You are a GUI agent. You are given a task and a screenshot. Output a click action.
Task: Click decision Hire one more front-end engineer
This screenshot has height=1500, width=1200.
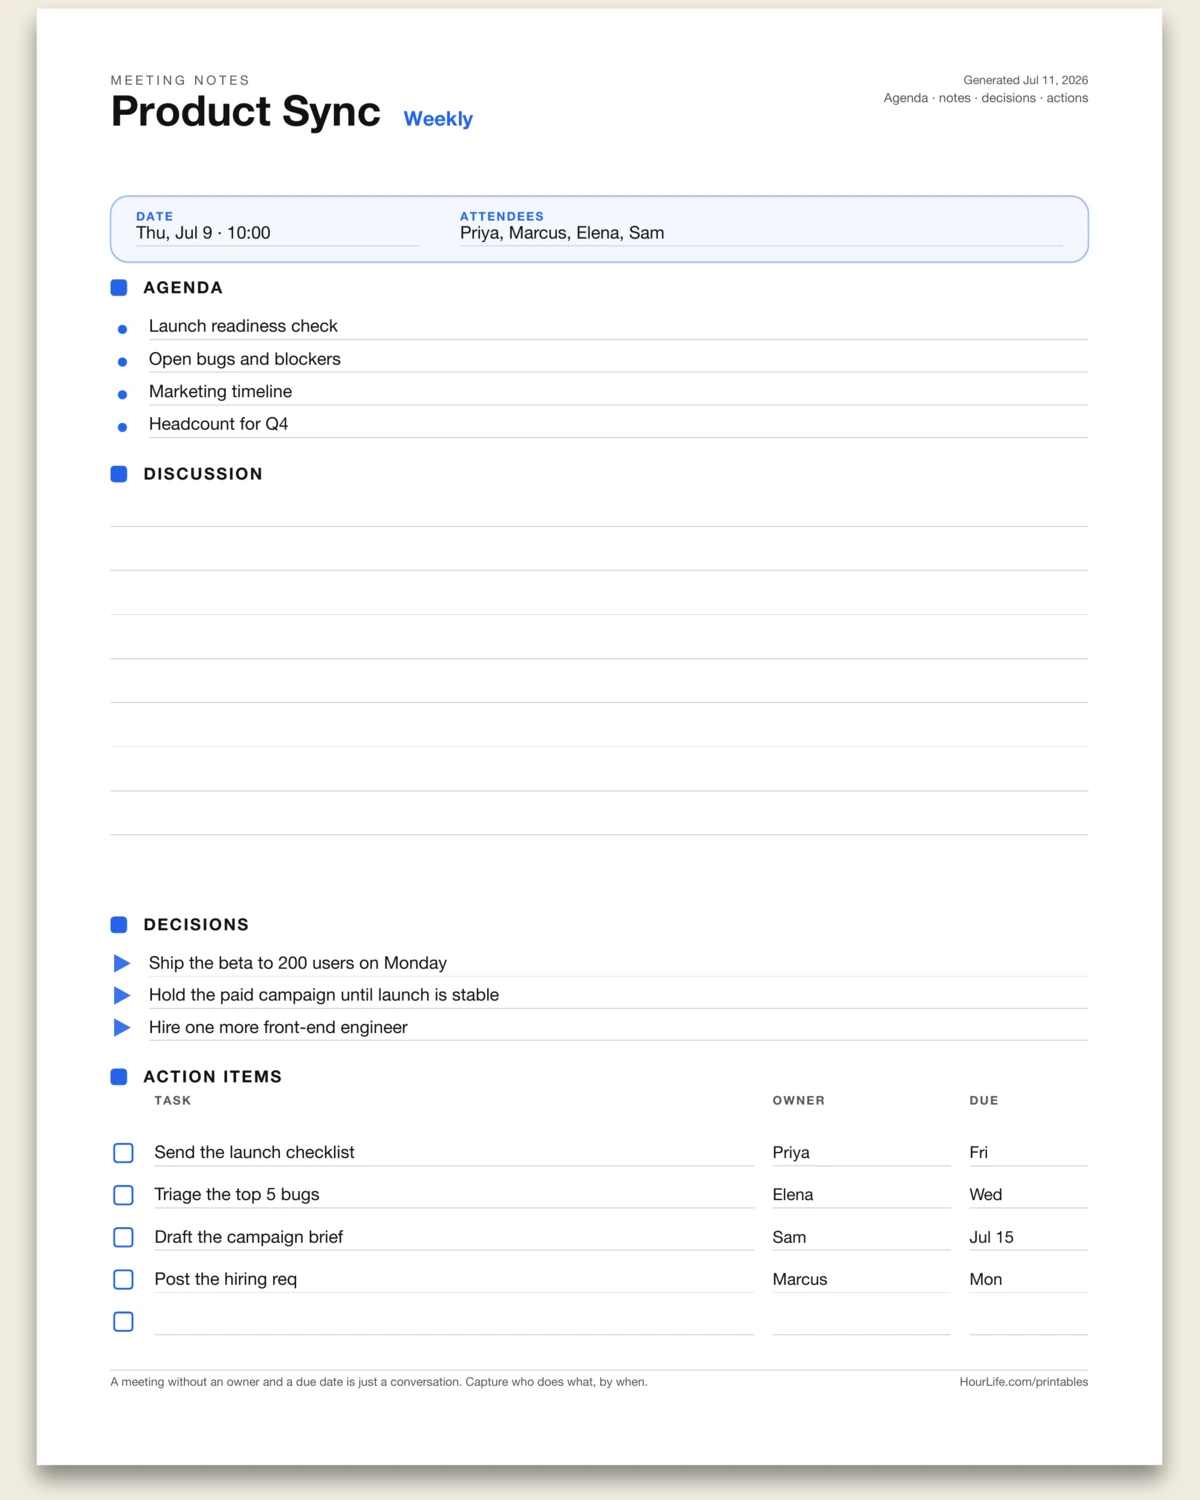click(278, 1027)
